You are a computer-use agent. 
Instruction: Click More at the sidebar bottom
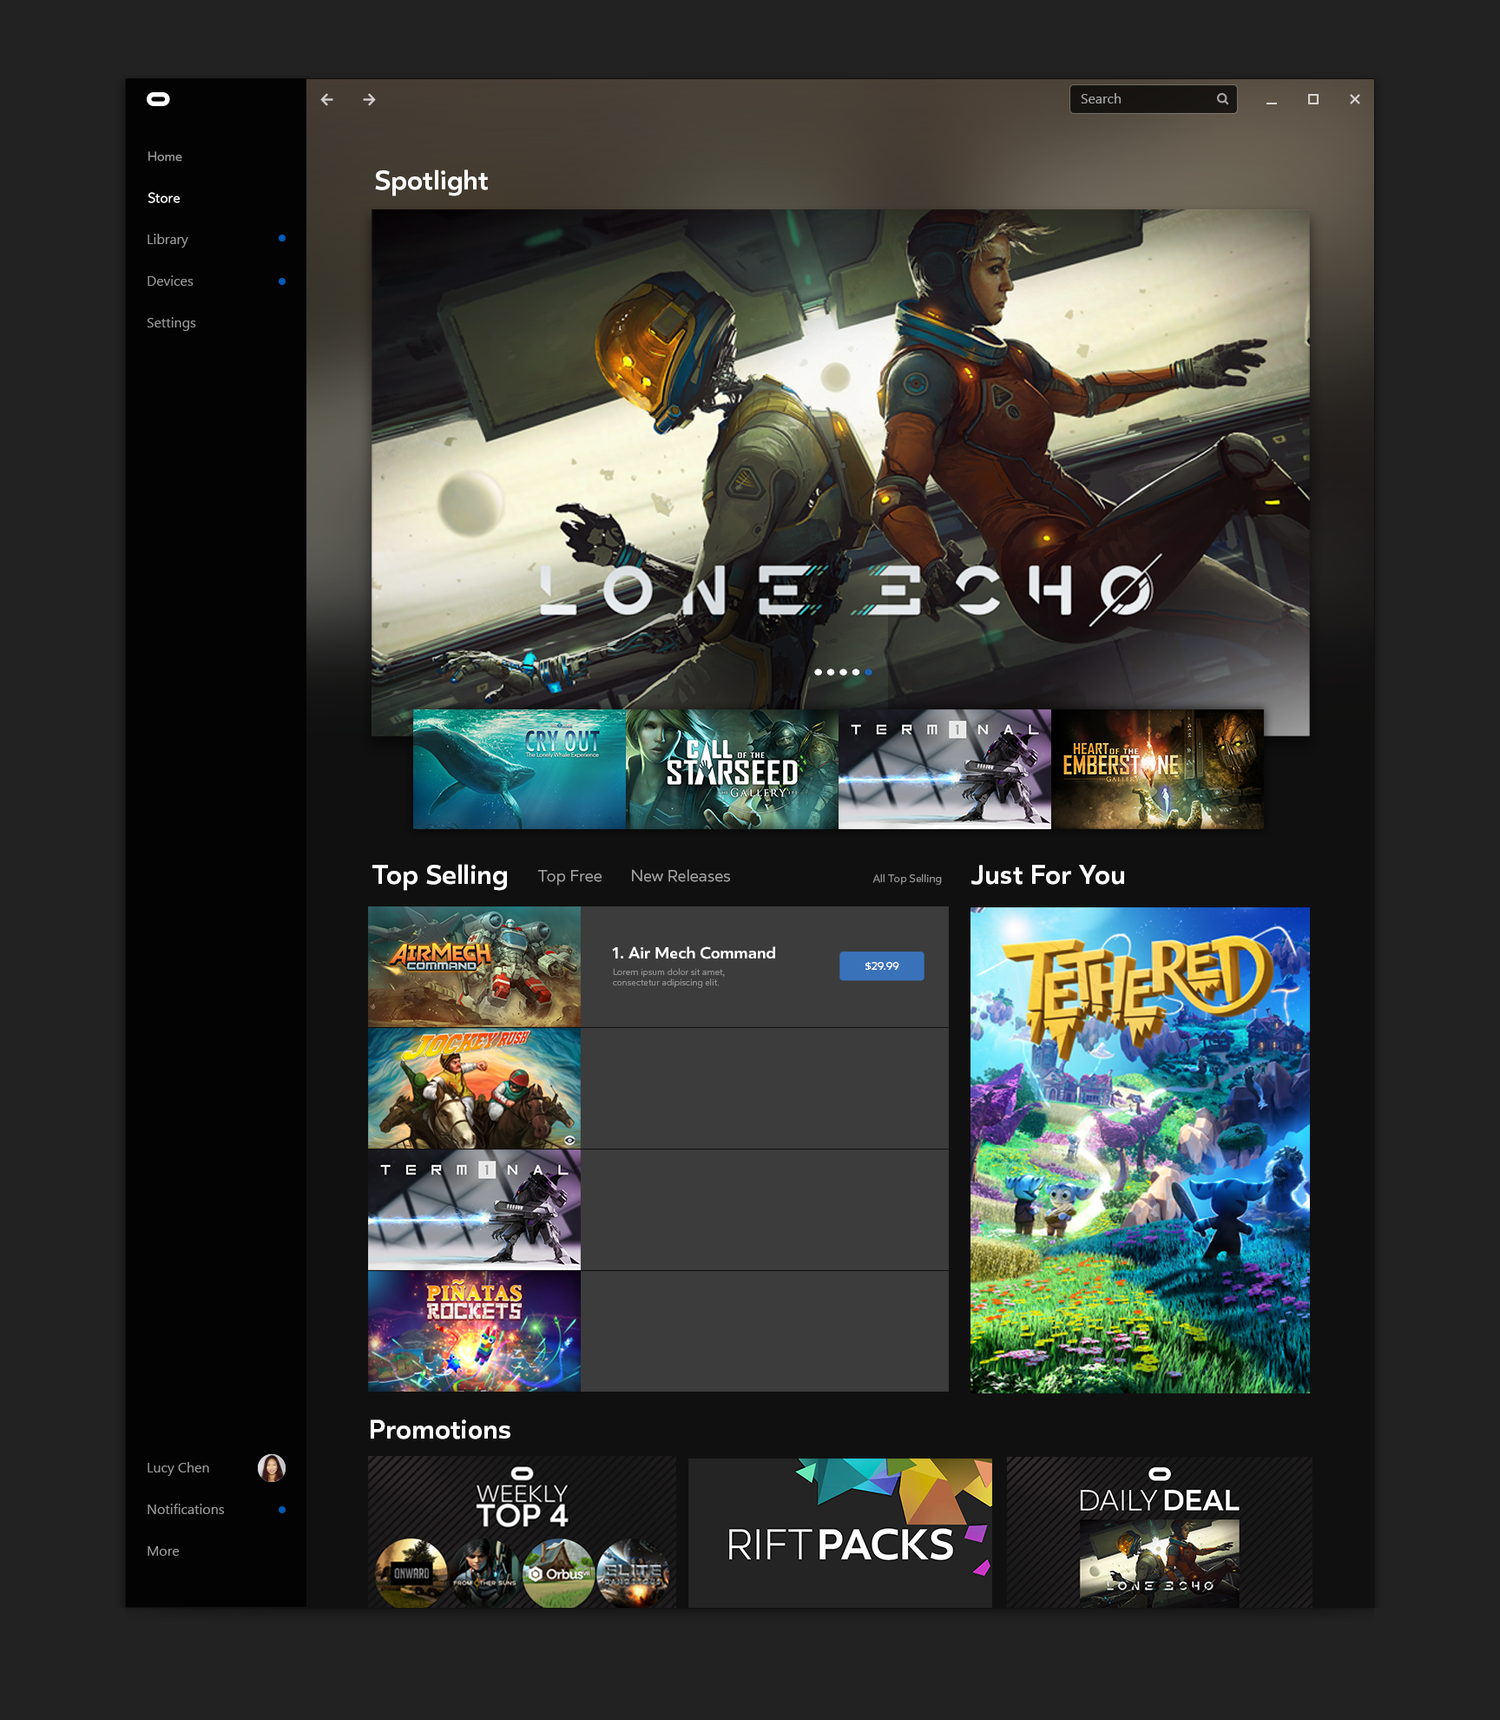coord(163,1551)
